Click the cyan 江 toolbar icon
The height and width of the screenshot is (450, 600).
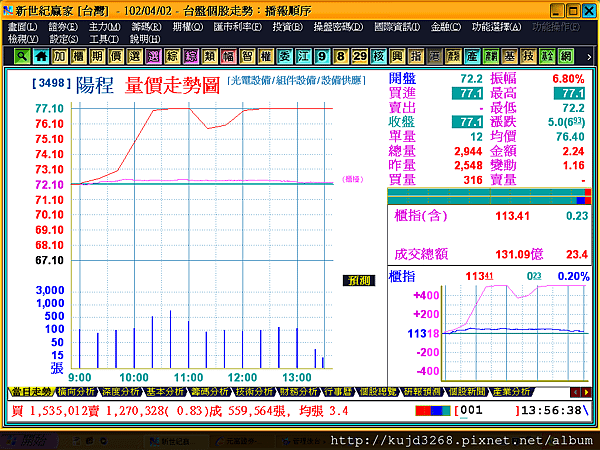(x=303, y=57)
